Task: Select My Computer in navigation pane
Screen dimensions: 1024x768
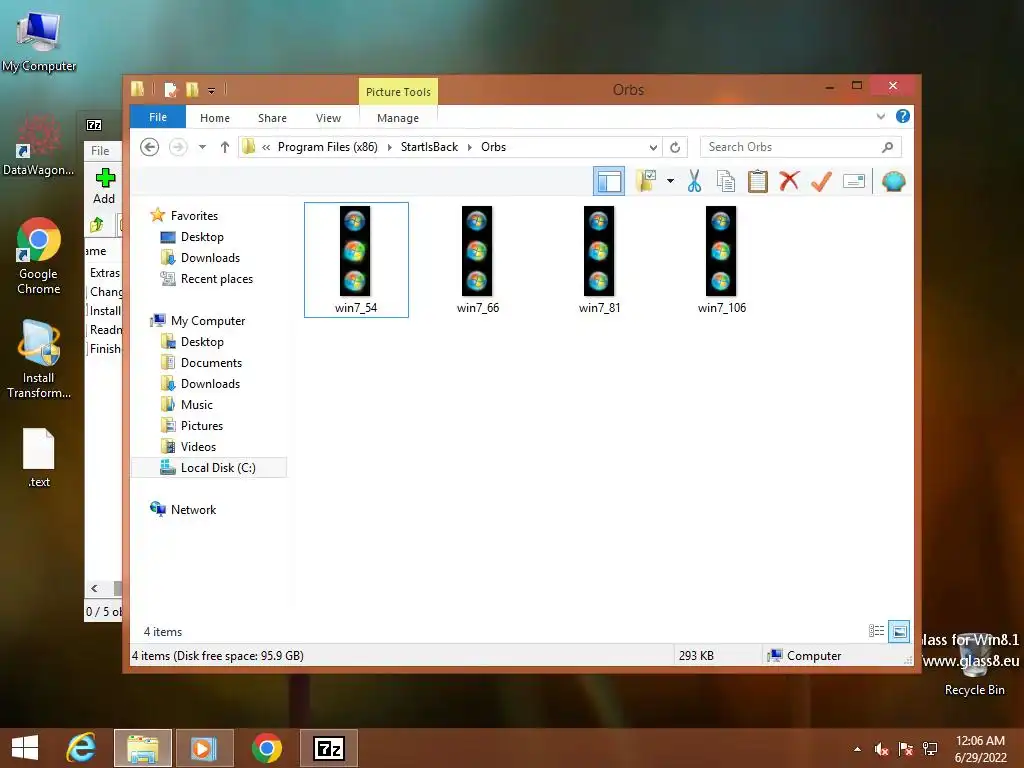Action: tap(208, 321)
